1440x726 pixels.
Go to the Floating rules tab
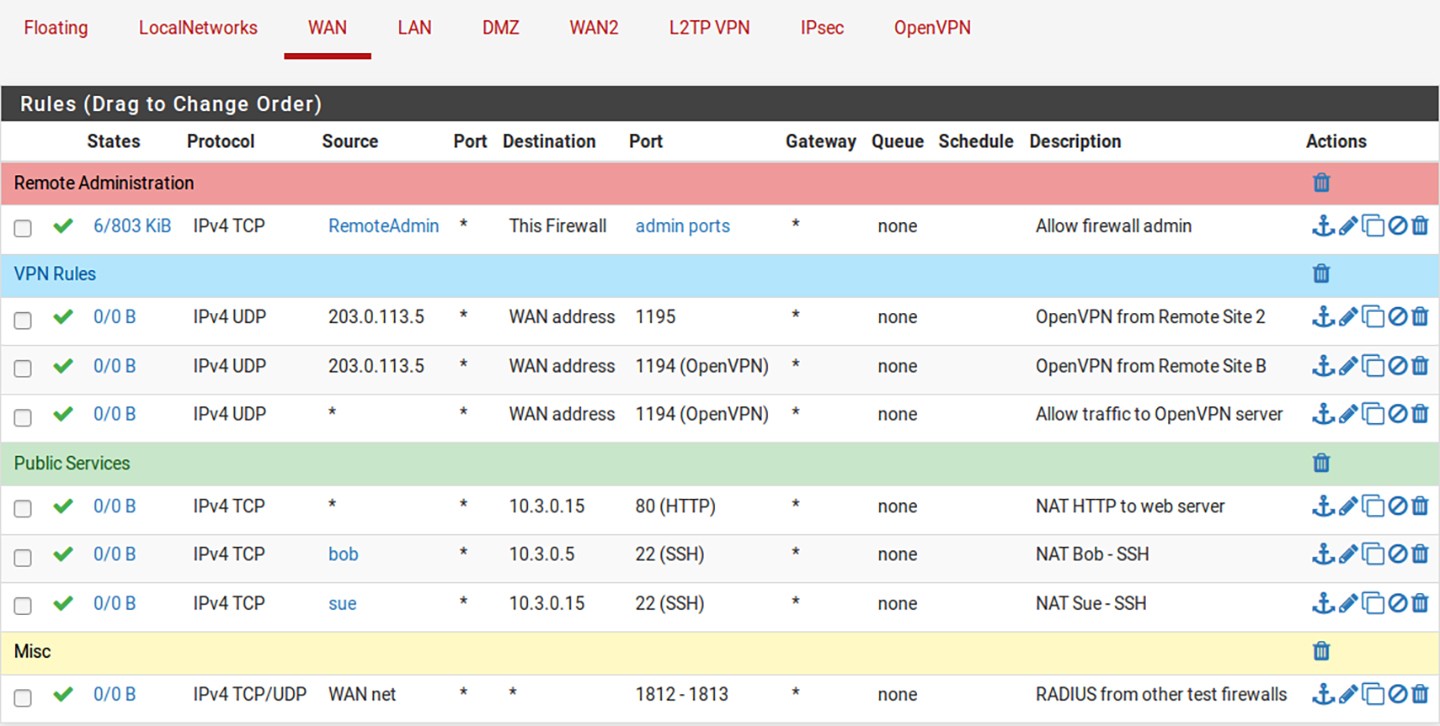coord(56,28)
